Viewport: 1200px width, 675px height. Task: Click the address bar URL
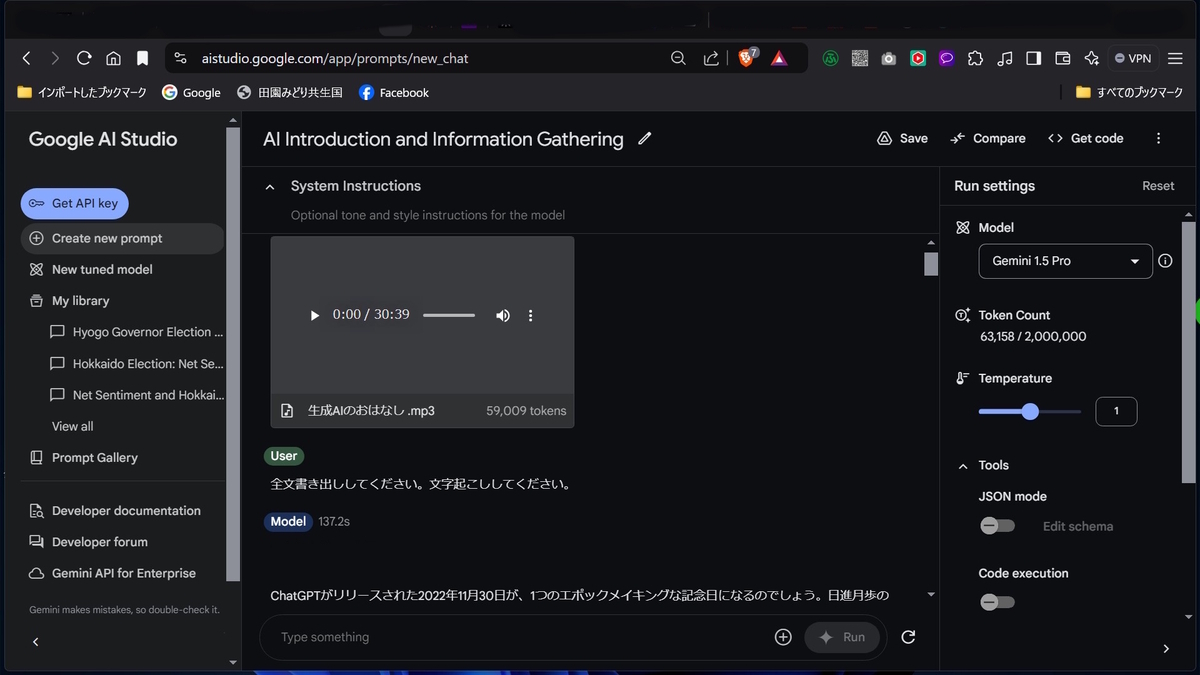(336, 58)
